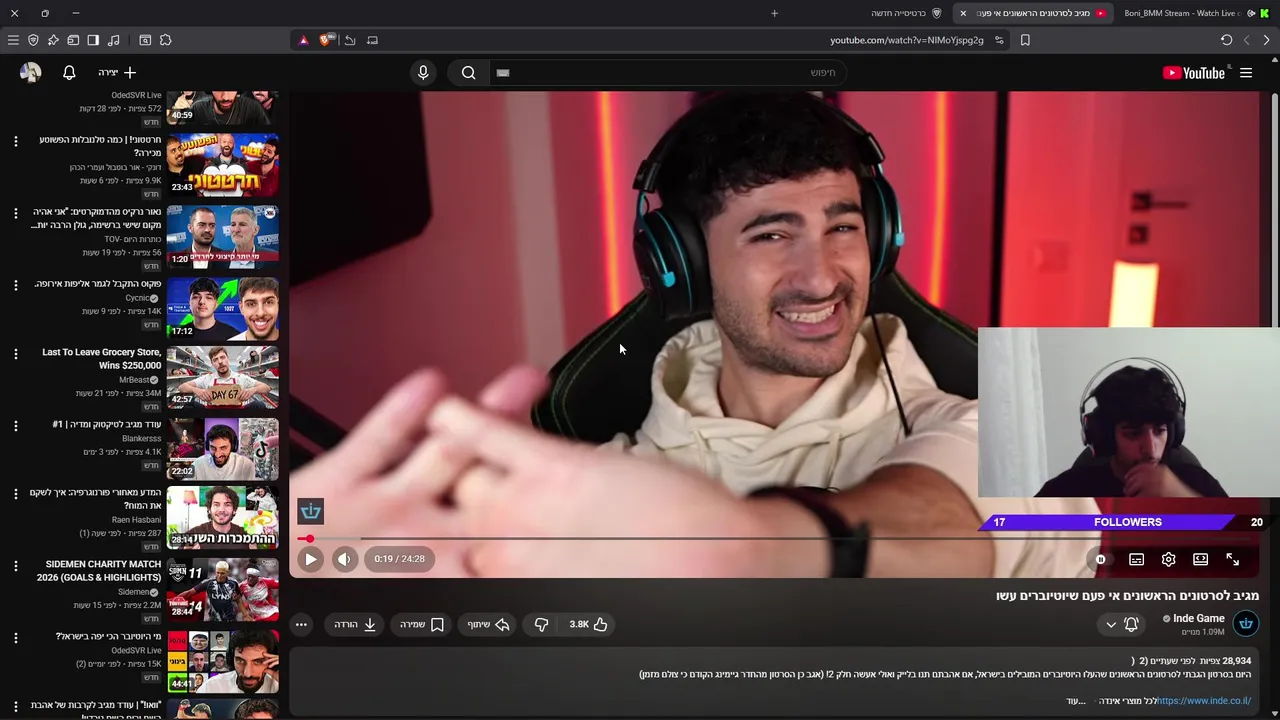
Task: Like the video with 3.8K likes
Action: [589, 624]
